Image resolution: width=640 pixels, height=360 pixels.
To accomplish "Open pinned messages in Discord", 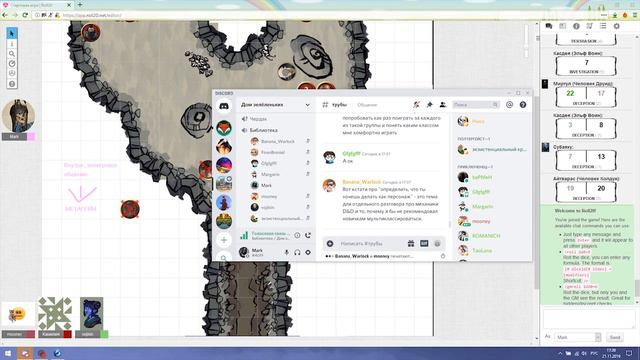I will click(x=429, y=105).
